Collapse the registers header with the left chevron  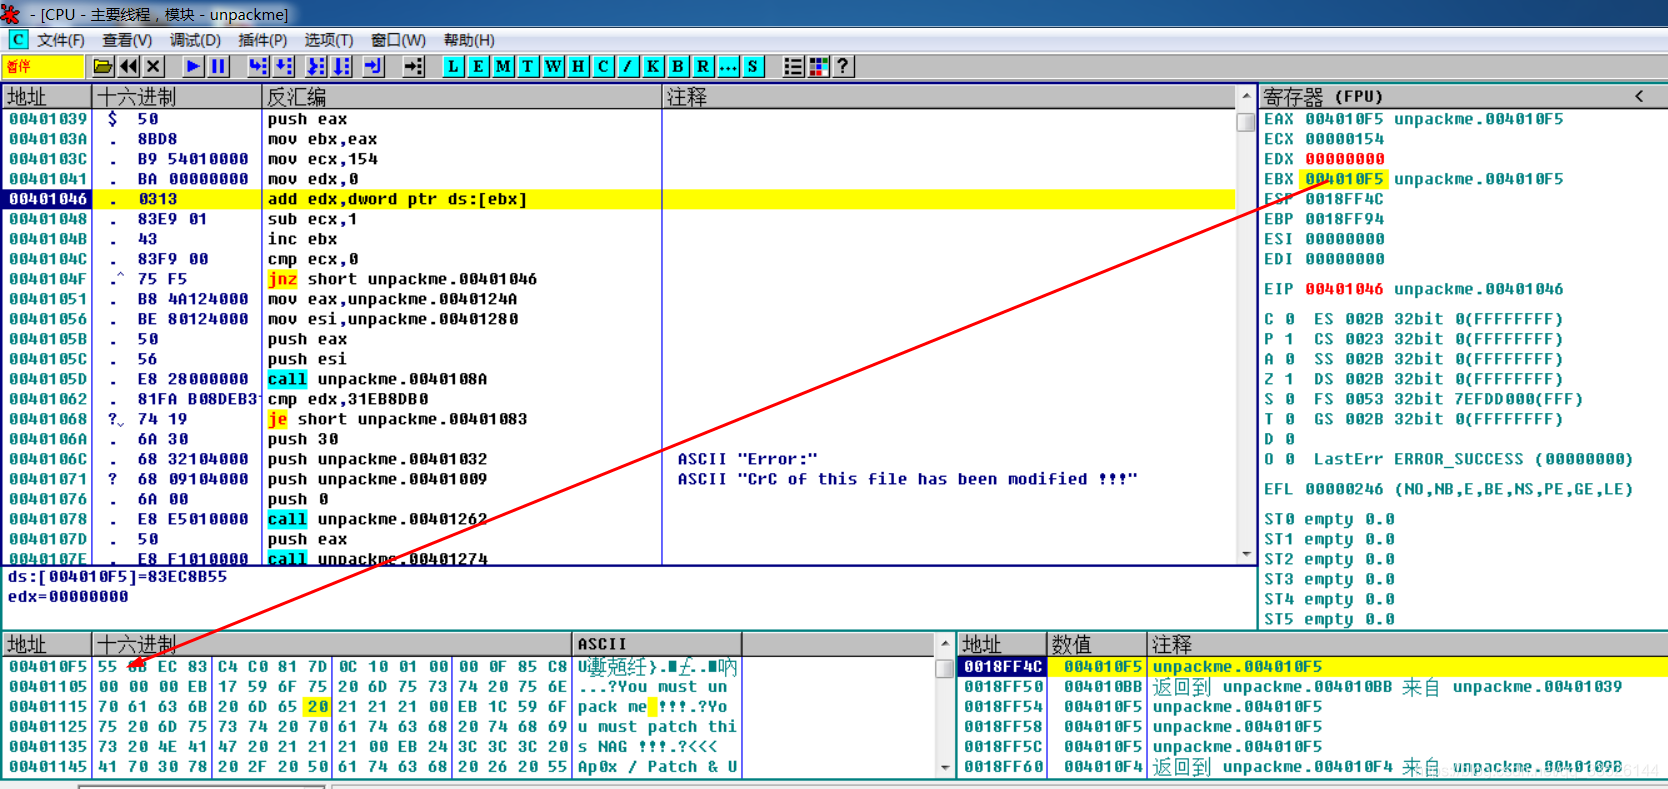tap(1639, 96)
